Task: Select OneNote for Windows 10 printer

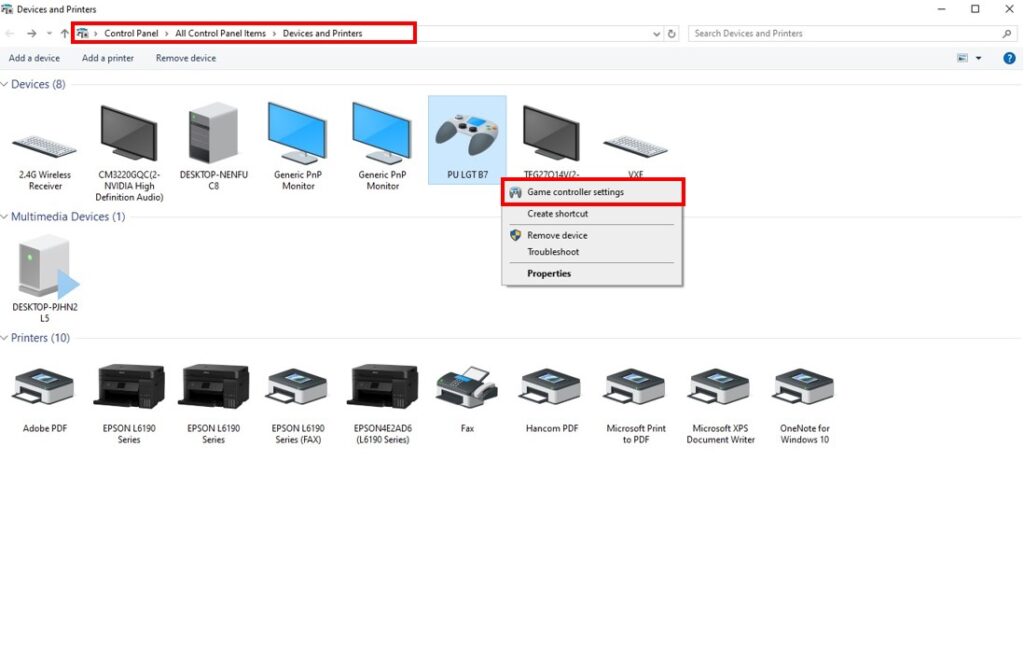Action: click(x=804, y=387)
